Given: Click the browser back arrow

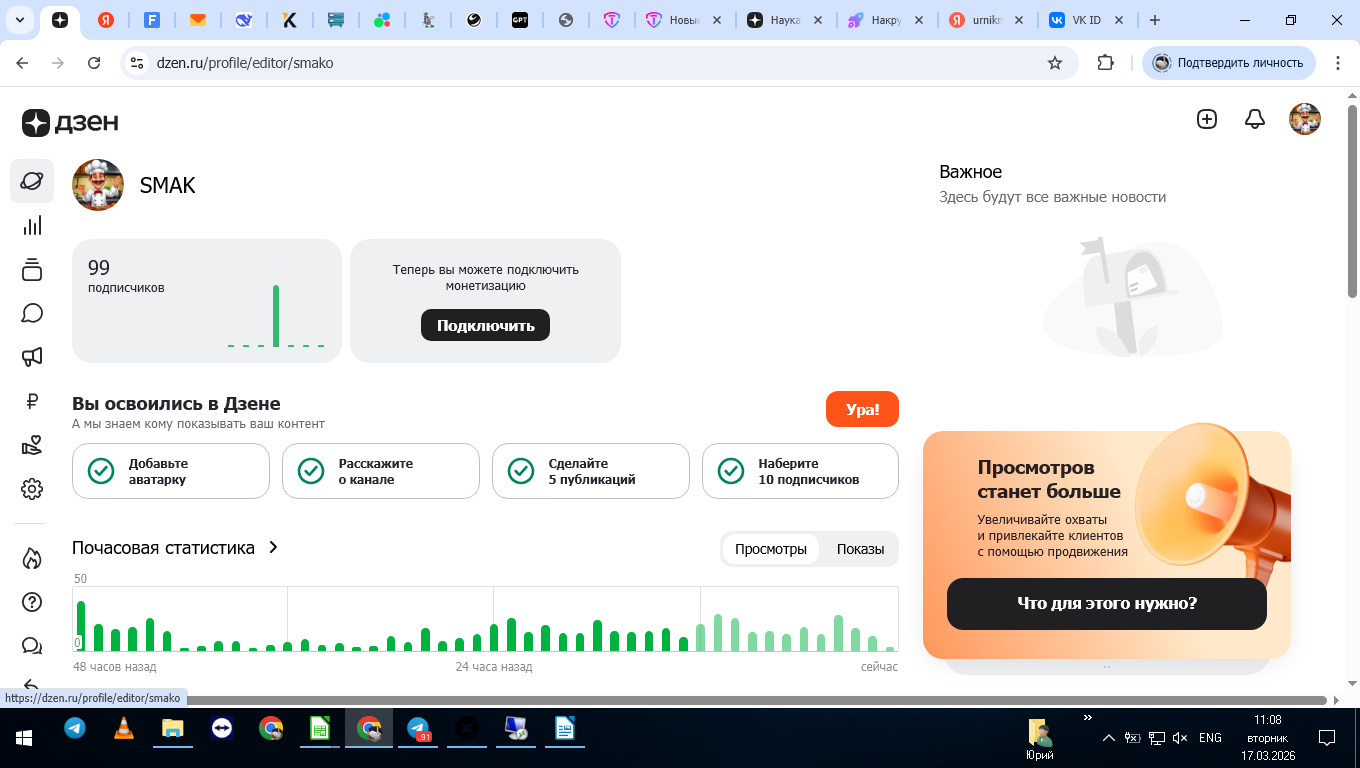Looking at the screenshot, I should pyautogui.click(x=22, y=63).
